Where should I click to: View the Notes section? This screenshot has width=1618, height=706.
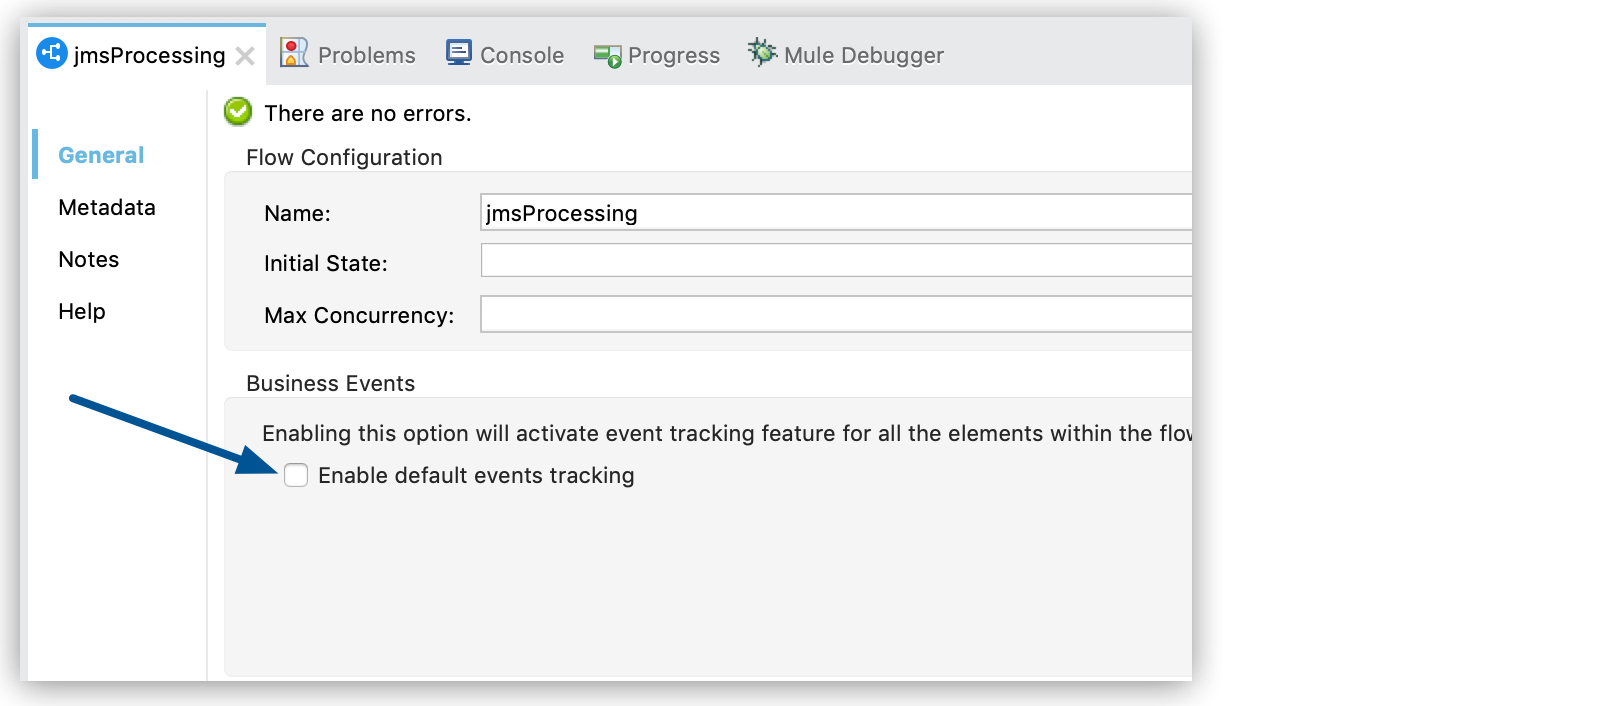(x=88, y=259)
